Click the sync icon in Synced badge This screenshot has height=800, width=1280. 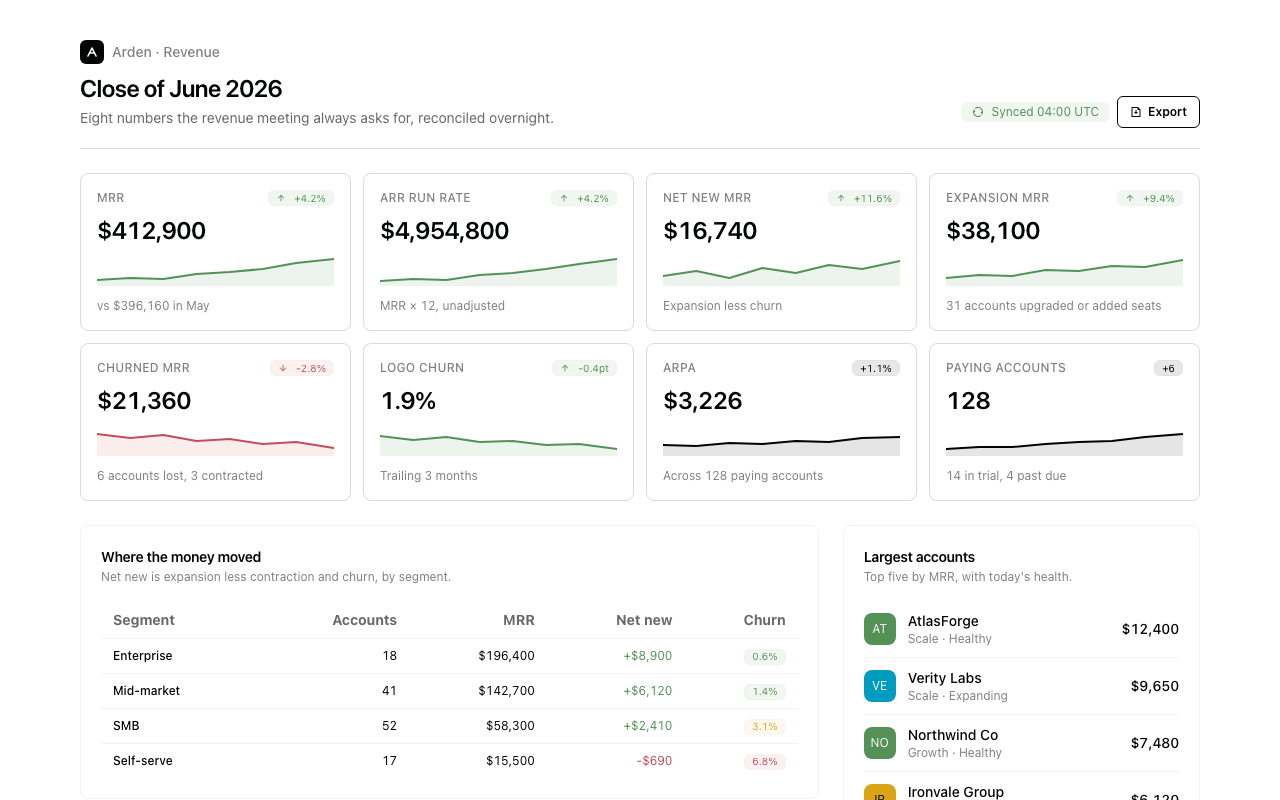[978, 112]
